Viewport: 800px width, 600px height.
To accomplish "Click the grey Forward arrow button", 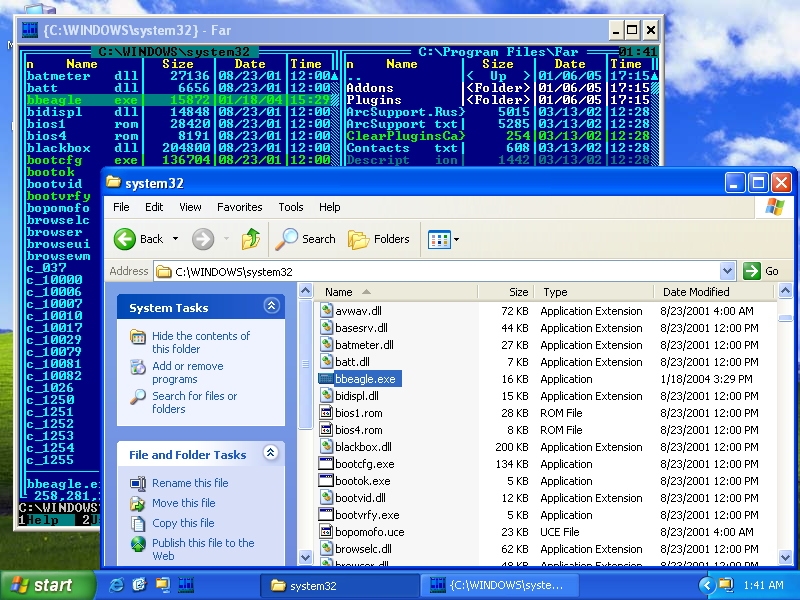I will pos(203,239).
